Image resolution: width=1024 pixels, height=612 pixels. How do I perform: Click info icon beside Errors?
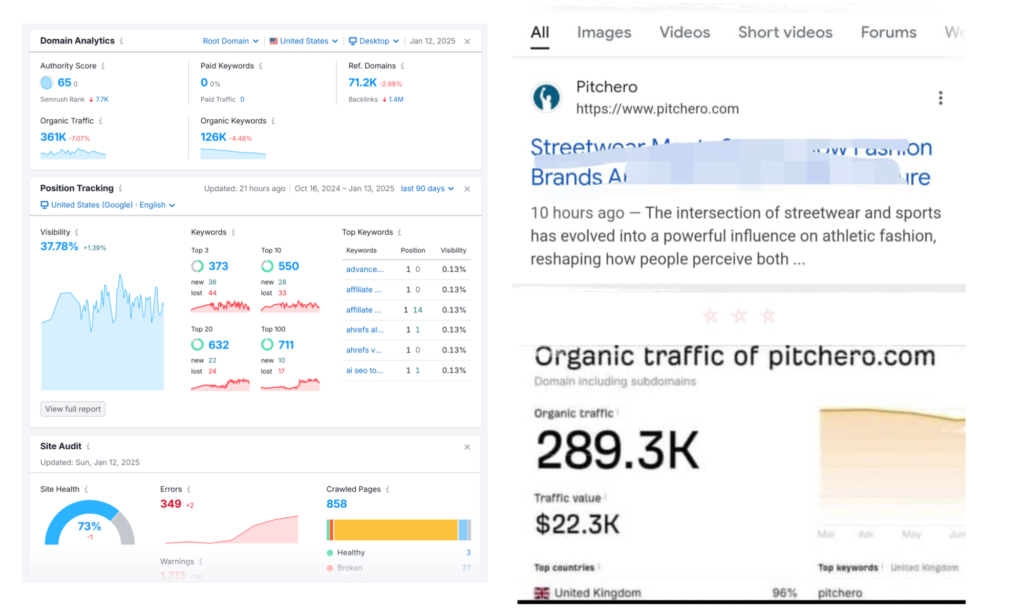coord(189,489)
